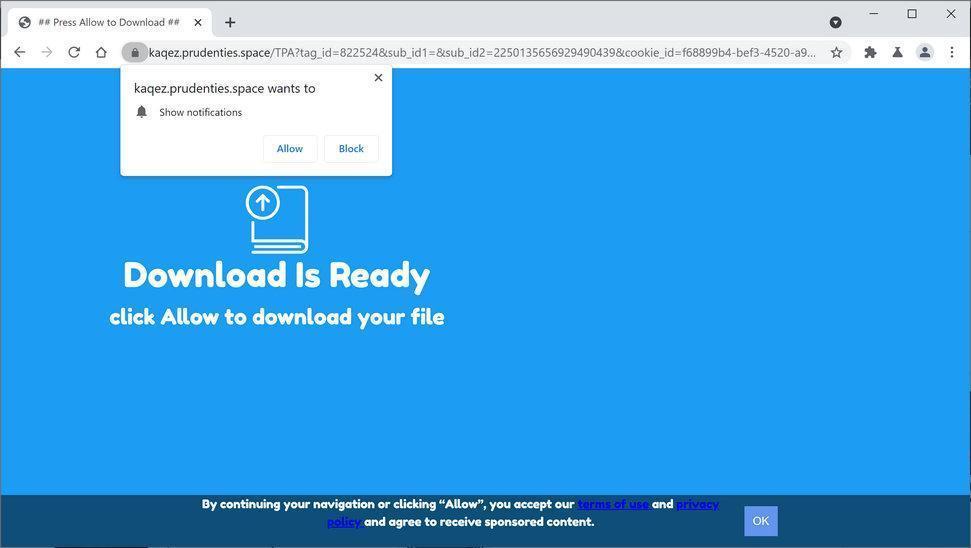Open Chrome's three-dot menu
Image resolution: width=971 pixels, height=548 pixels.
952,53
